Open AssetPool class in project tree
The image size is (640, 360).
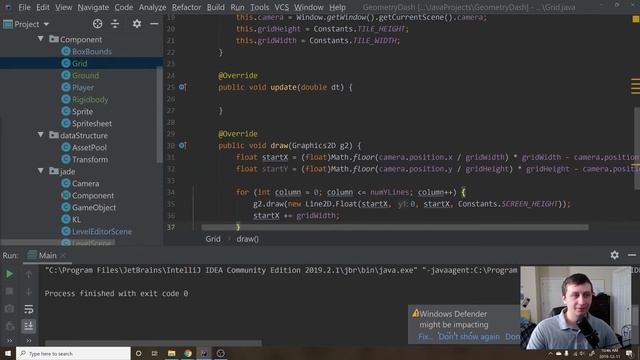89,147
